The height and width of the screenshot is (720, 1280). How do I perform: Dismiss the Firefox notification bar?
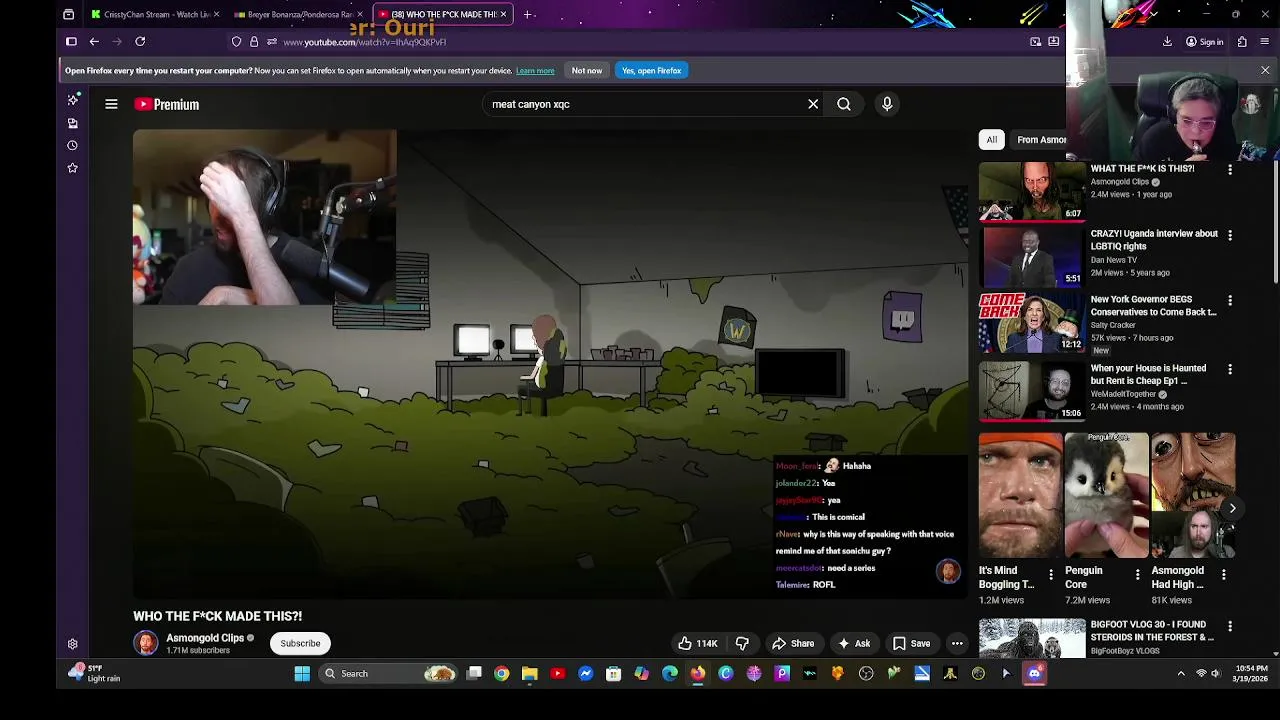coord(1265,71)
